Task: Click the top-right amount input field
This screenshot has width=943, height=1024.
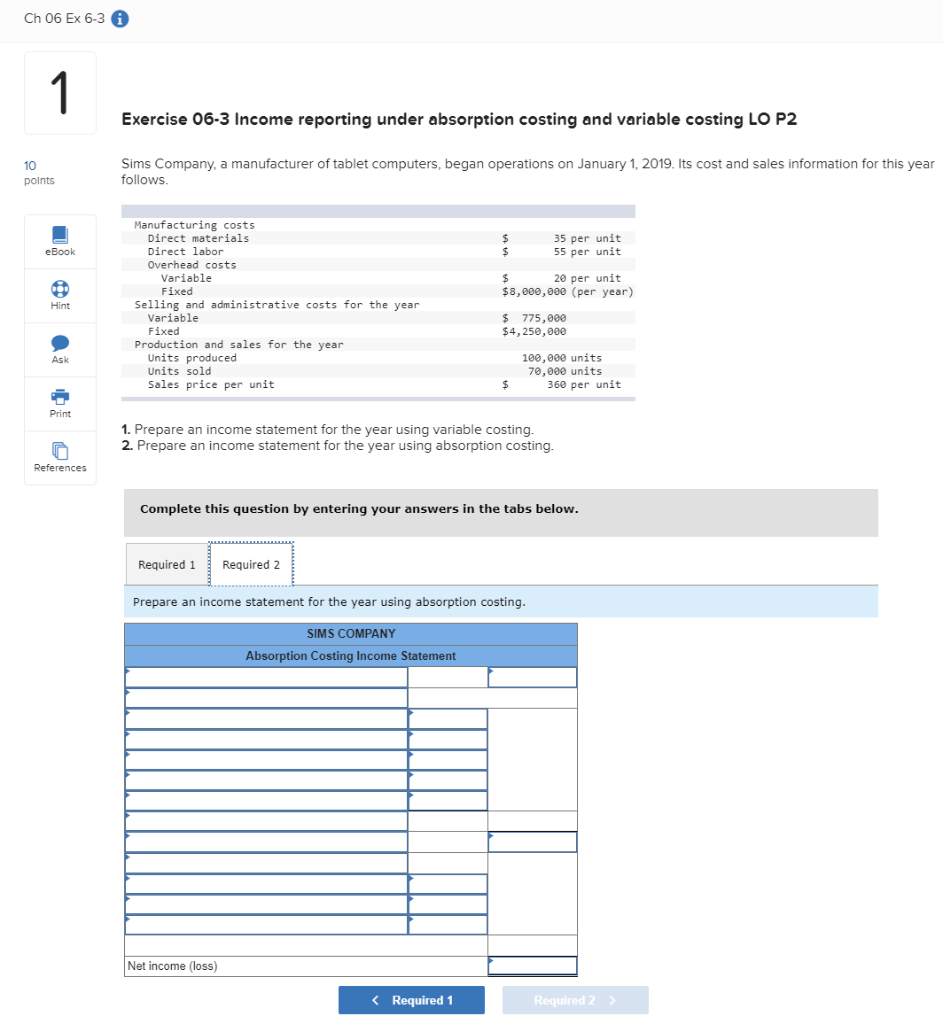Action: click(532, 676)
